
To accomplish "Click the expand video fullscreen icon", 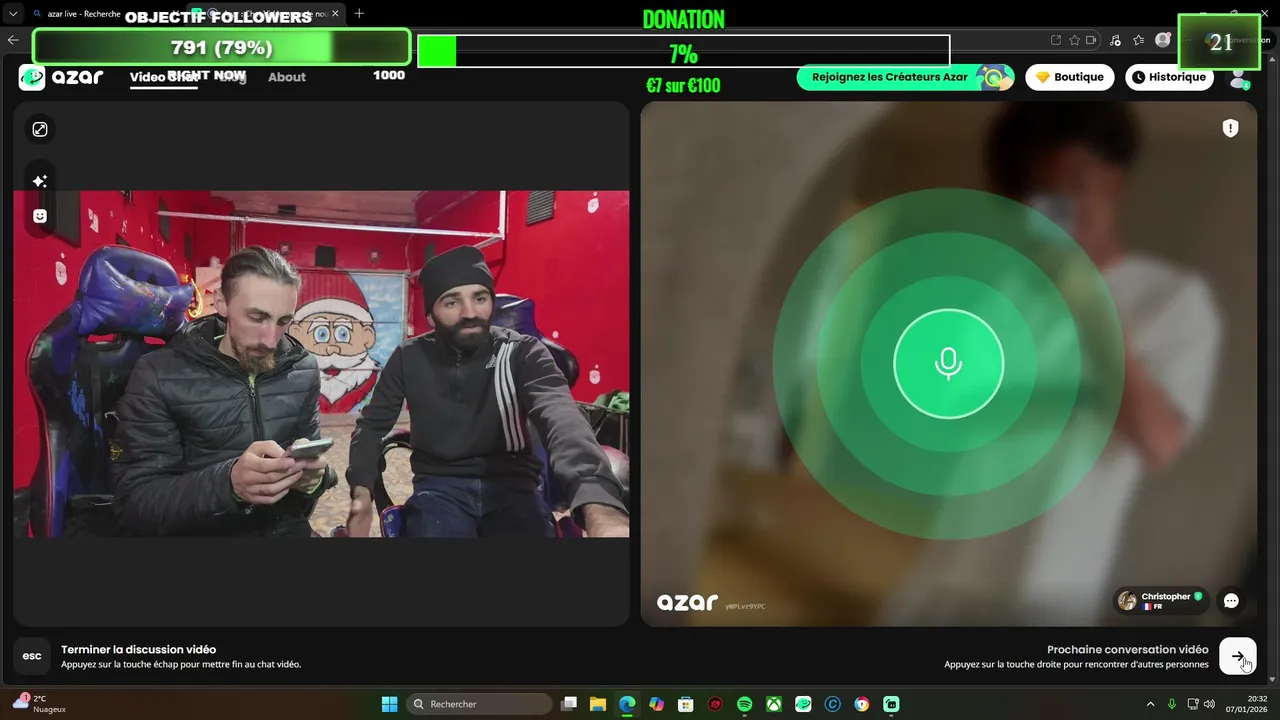I will pyautogui.click(x=40, y=129).
